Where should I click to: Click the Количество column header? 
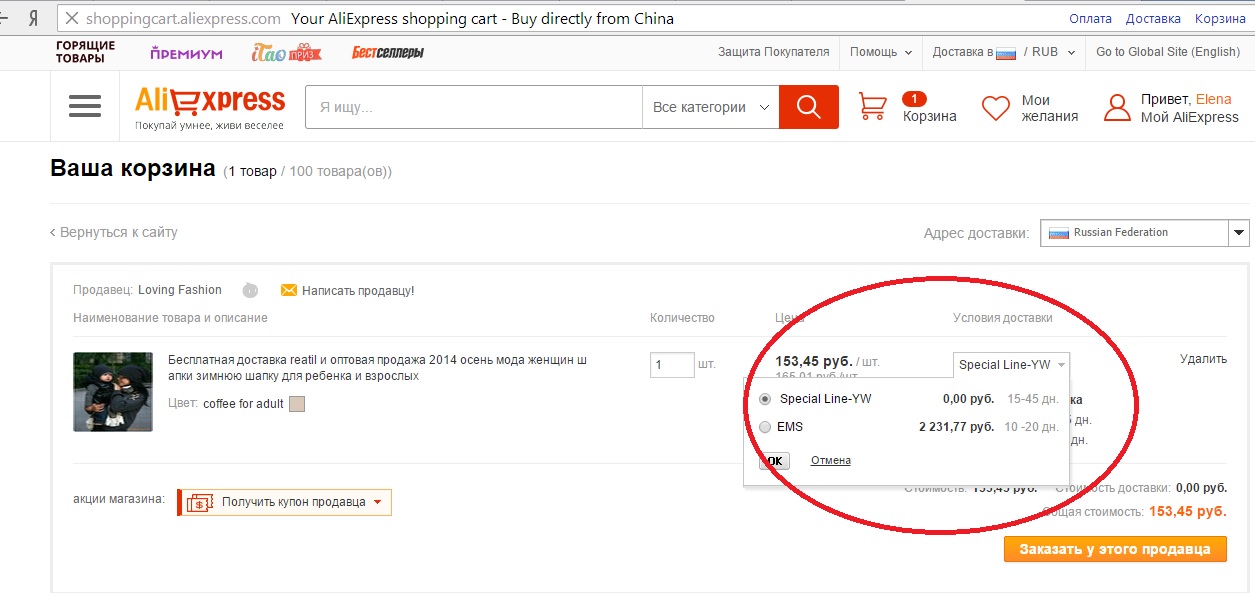pyautogui.click(x=682, y=318)
